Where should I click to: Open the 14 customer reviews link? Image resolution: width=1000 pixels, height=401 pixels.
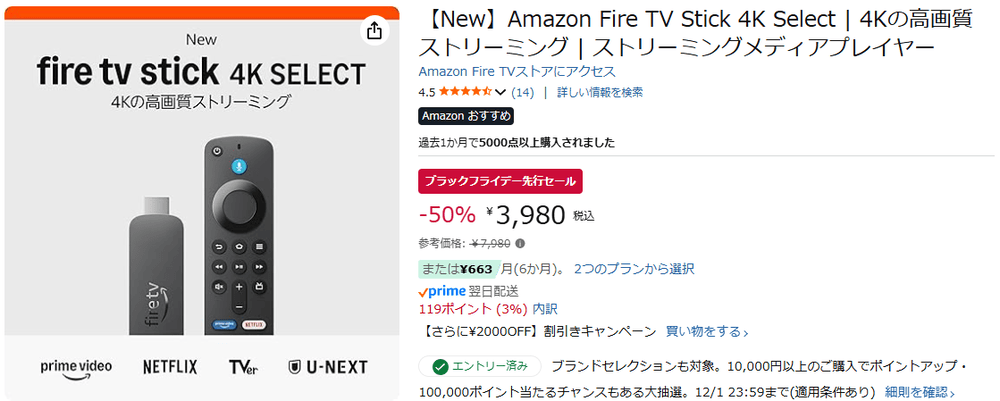coord(522,92)
